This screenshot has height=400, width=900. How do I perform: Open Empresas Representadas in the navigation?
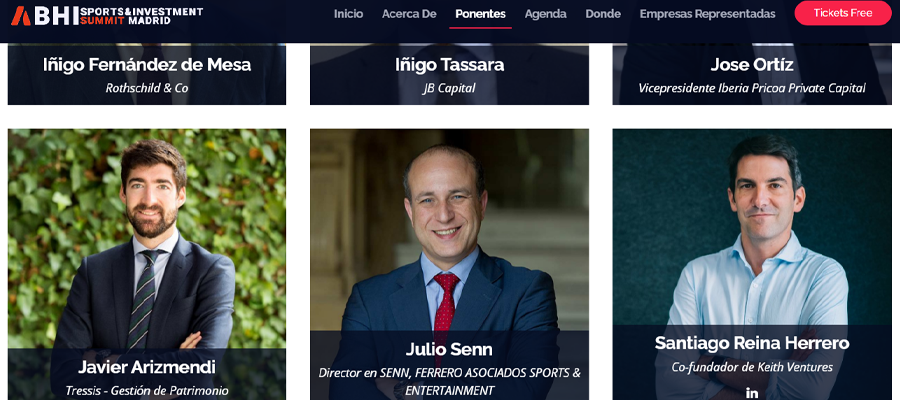click(707, 14)
